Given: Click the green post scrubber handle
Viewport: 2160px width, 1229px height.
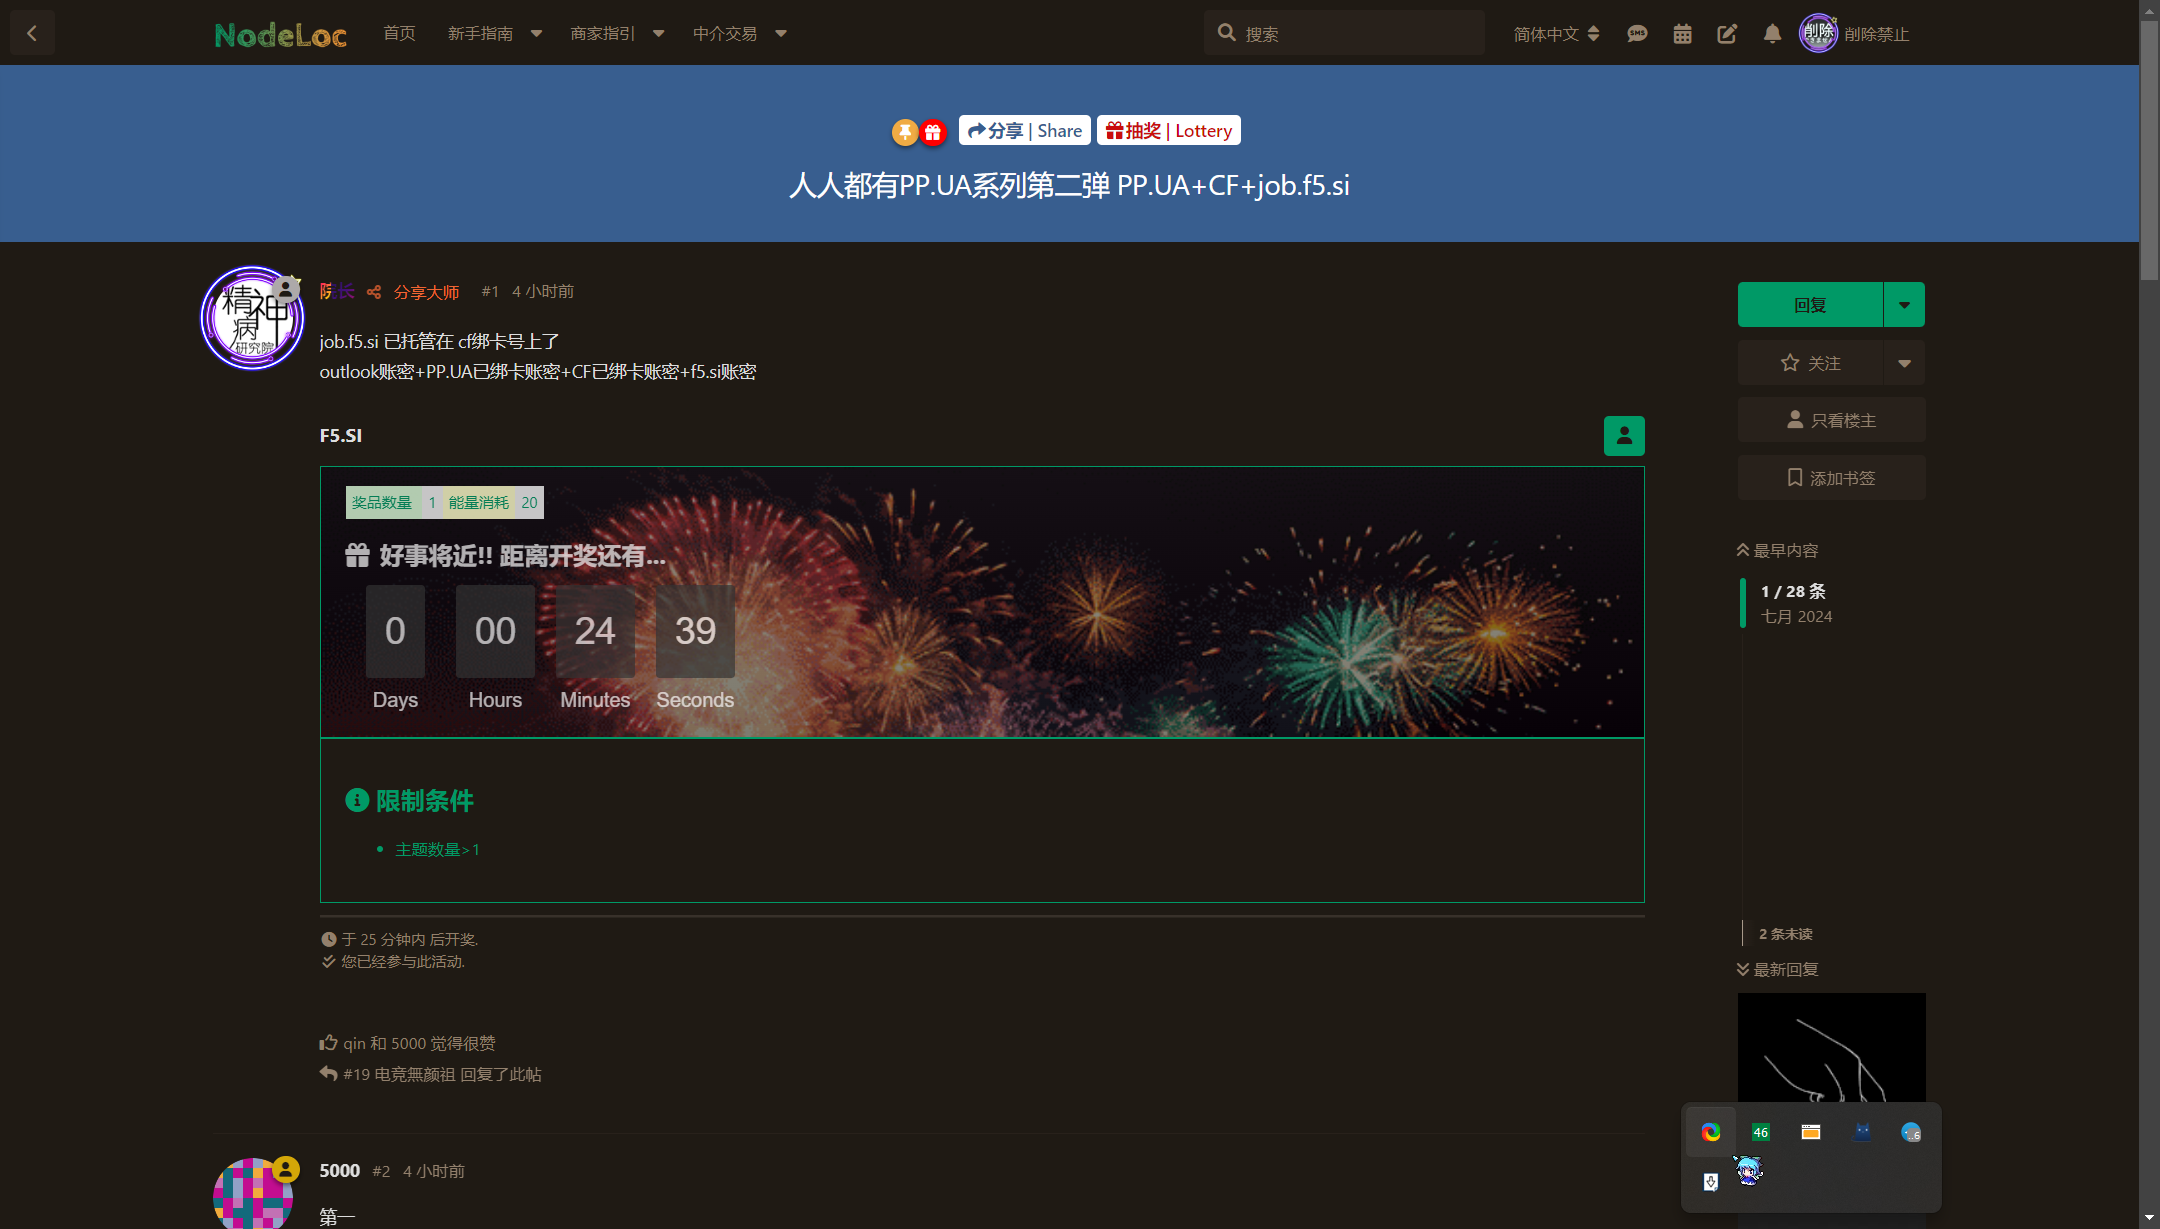Looking at the screenshot, I should point(1743,602).
